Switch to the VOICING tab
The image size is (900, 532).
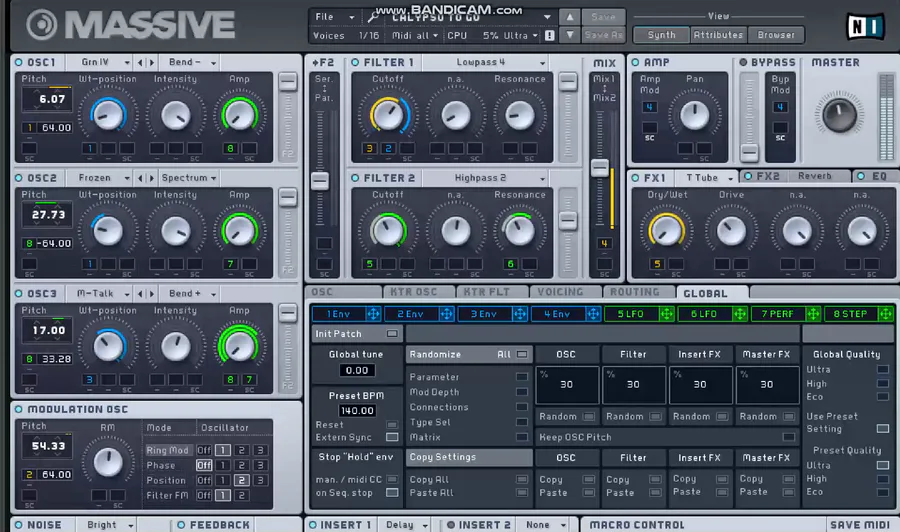[565, 292]
